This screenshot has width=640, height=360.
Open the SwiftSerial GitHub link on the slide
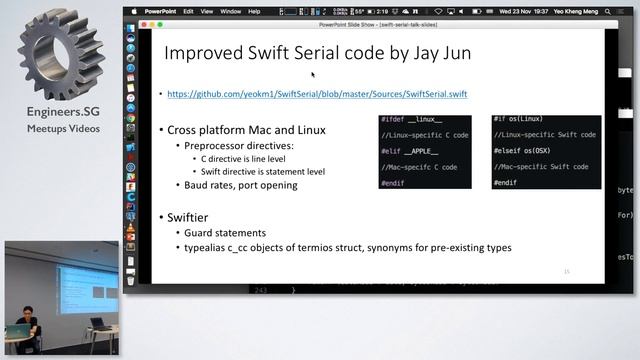(317, 94)
